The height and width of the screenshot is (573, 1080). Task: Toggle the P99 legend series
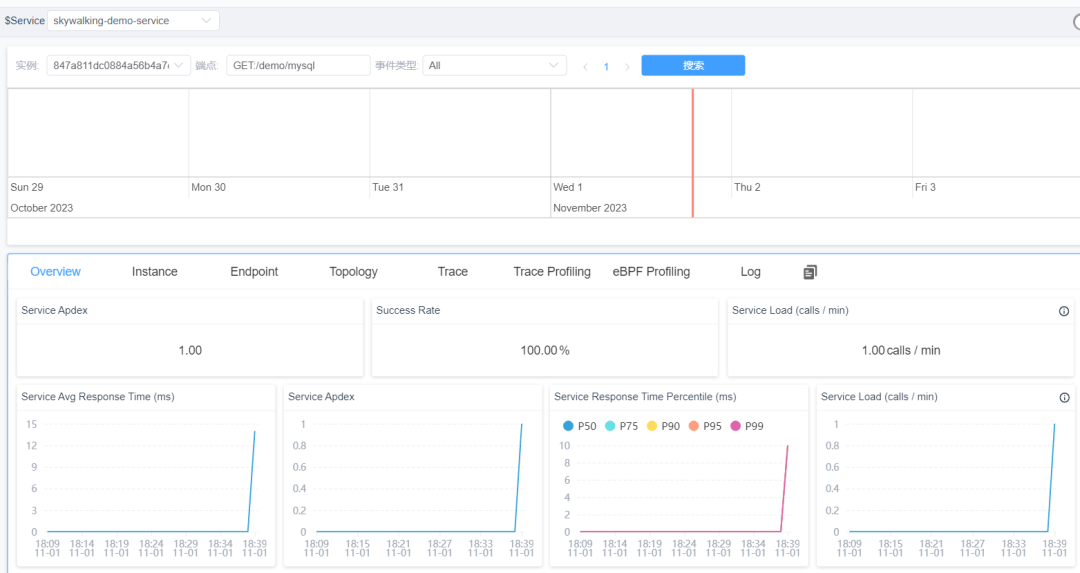pyautogui.click(x=747, y=426)
